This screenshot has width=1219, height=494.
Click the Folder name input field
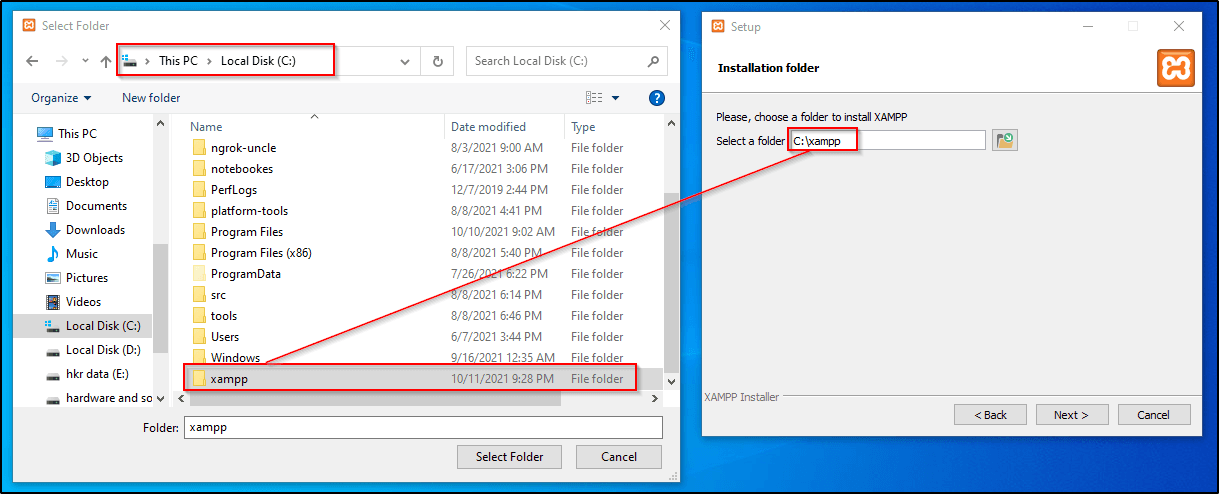pyautogui.click(x=423, y=427)
